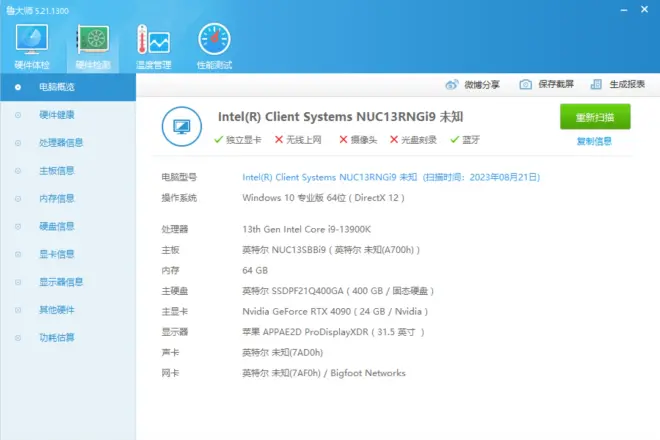
Task: Click the red X beside 摄像头
Action: click(343, 139)
